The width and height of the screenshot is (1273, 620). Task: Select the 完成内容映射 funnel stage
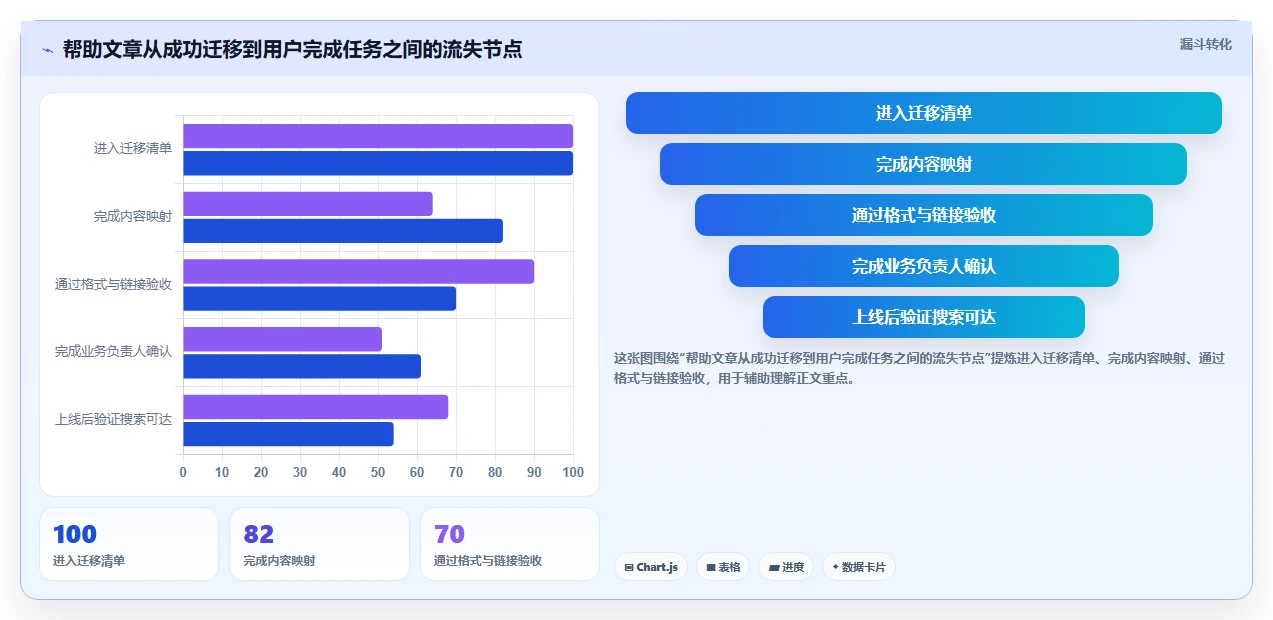[923, 164]
